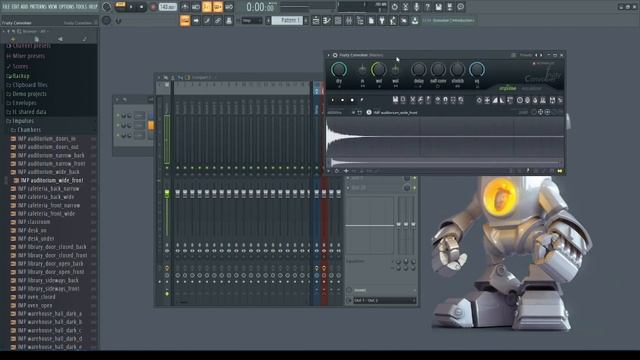Screen dimensions: 640x360
Task: Click the save project icon
Action: point(438,7)
